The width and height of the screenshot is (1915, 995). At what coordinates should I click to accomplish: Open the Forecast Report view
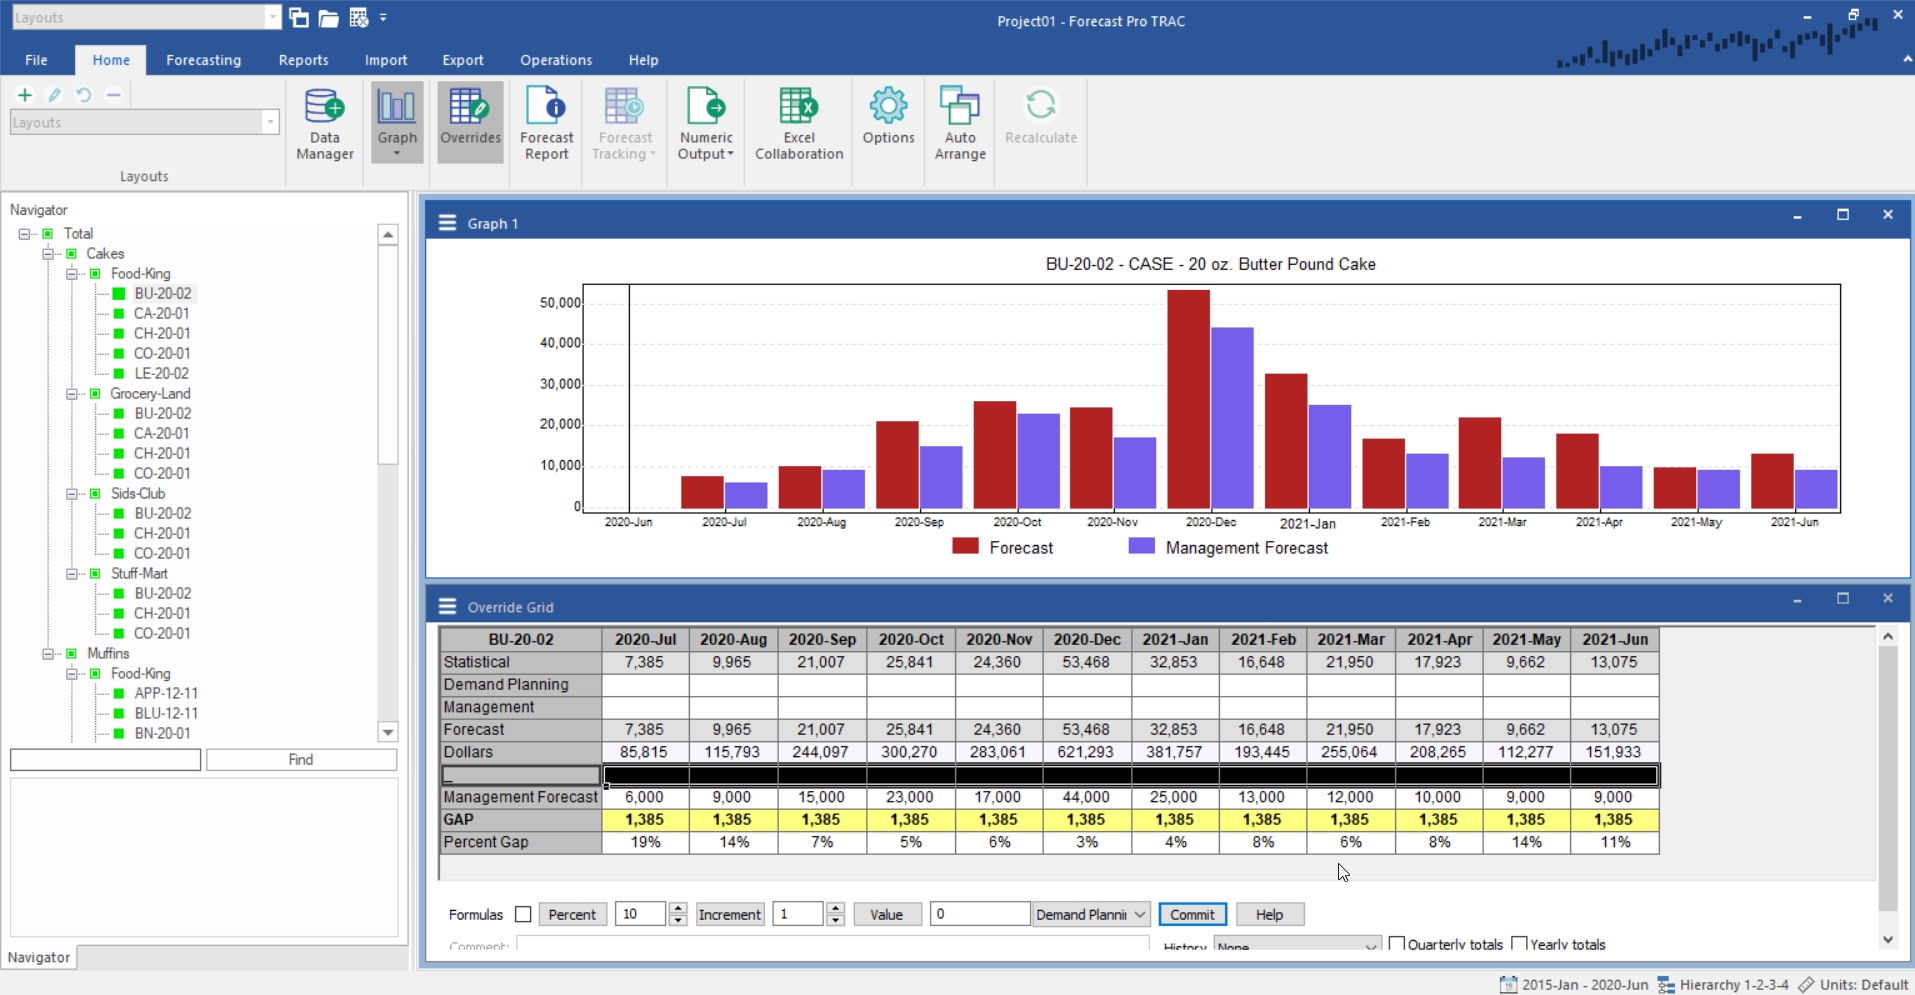(546, 123)
